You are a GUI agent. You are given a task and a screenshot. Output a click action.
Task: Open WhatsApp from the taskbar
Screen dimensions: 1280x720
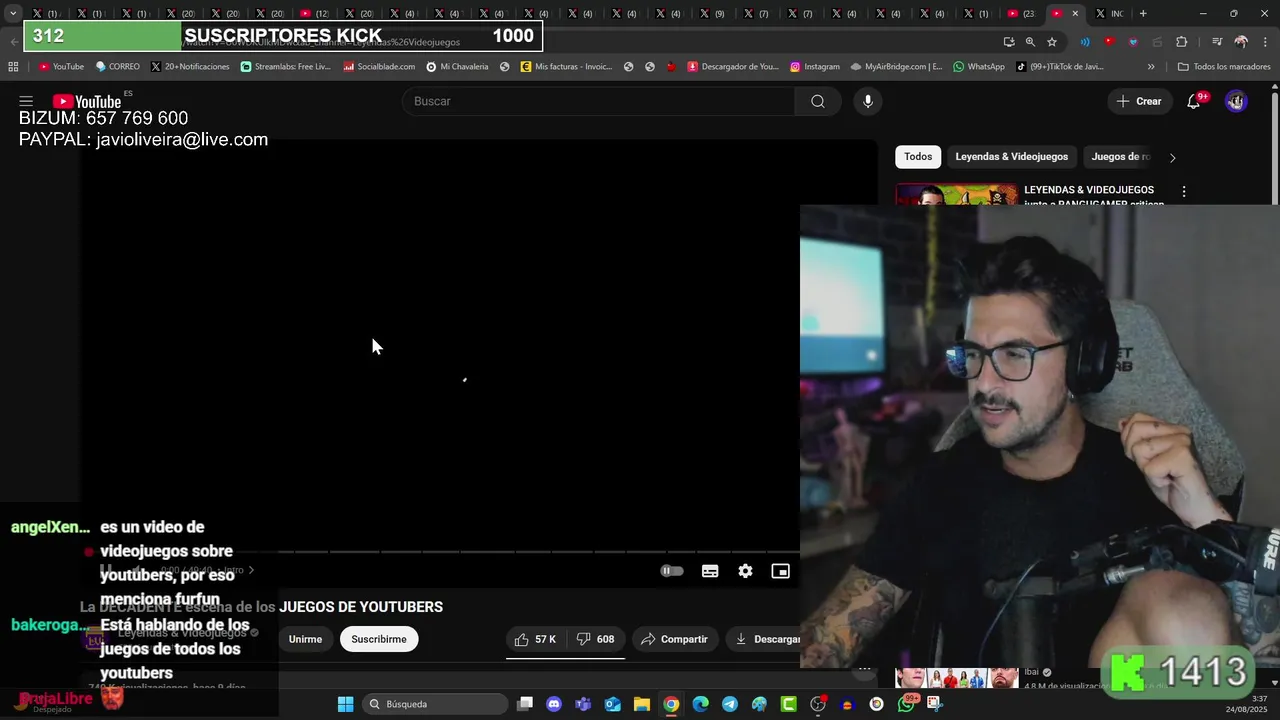tap(906, 704)
